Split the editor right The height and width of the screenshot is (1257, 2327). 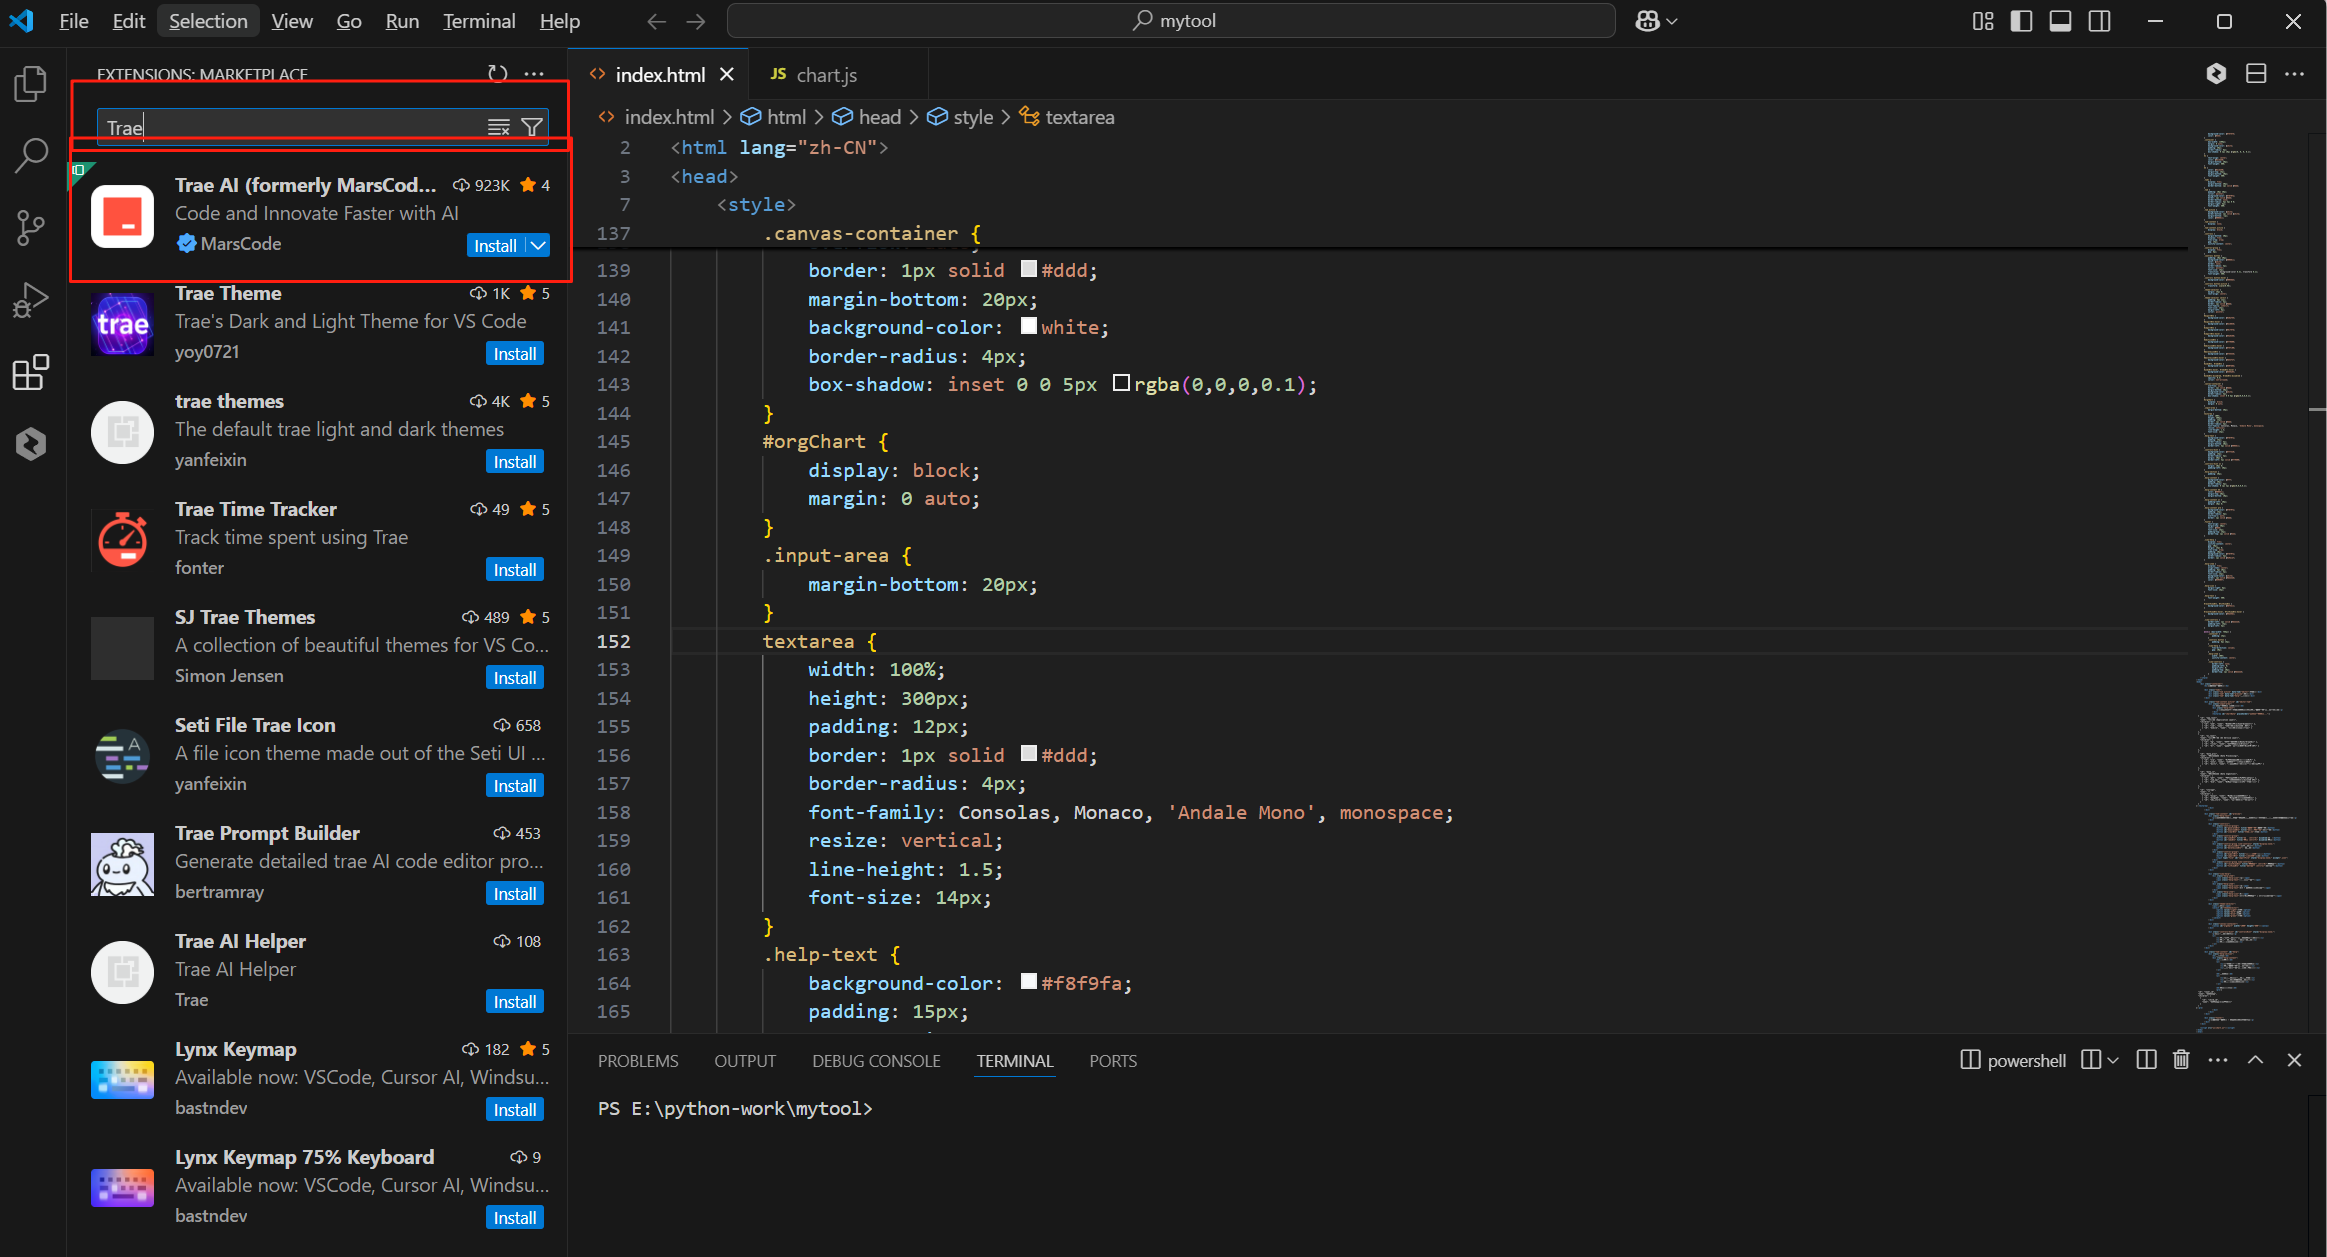2256,74
